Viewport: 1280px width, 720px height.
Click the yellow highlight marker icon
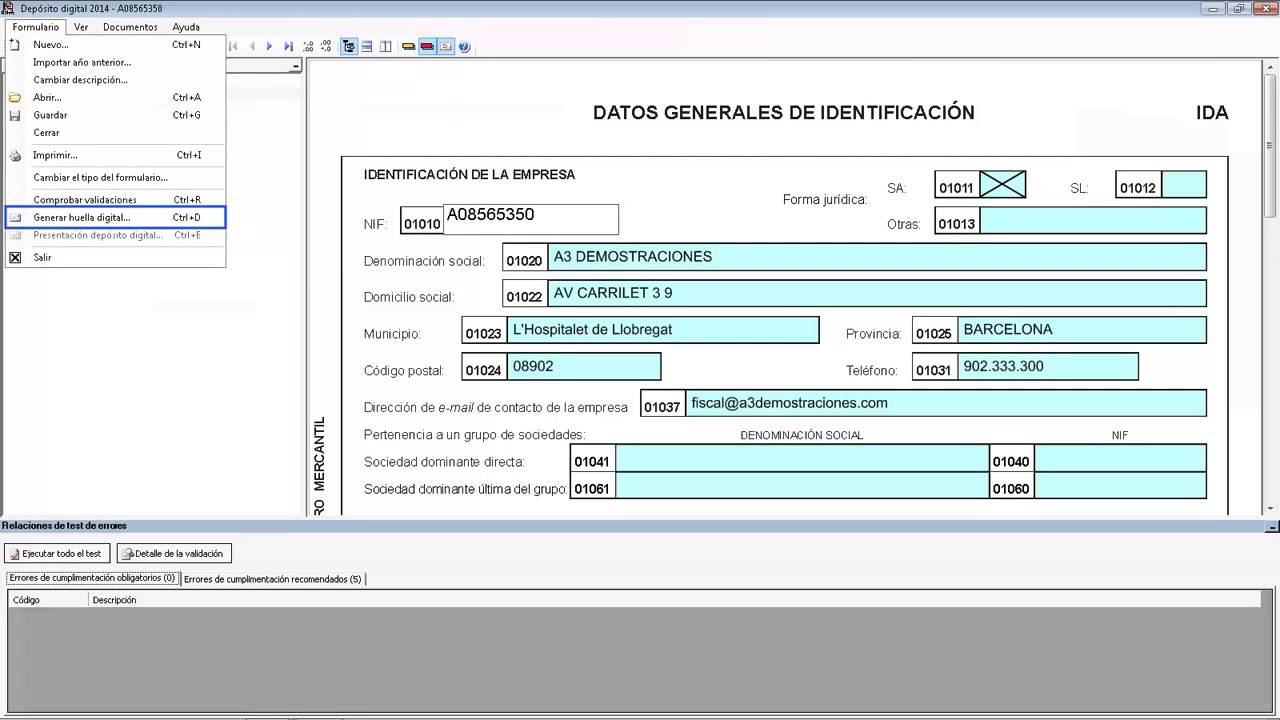coord(409,46)
